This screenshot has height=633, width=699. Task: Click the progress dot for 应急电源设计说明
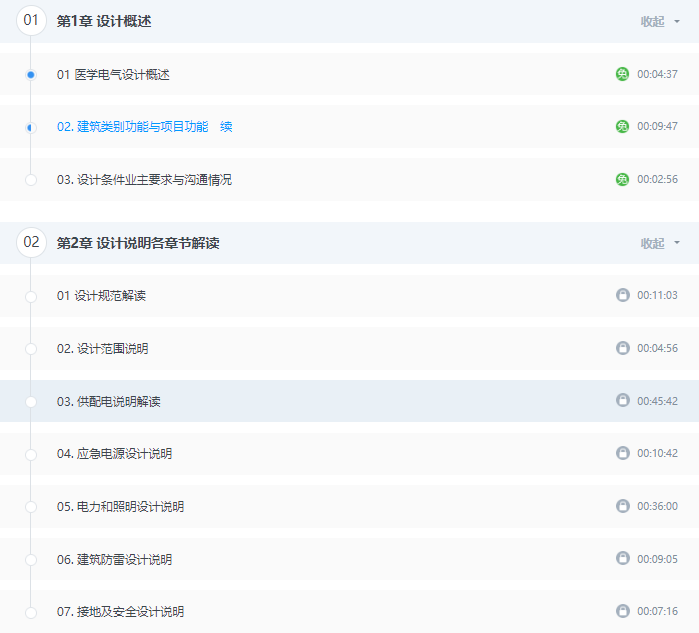31,455
